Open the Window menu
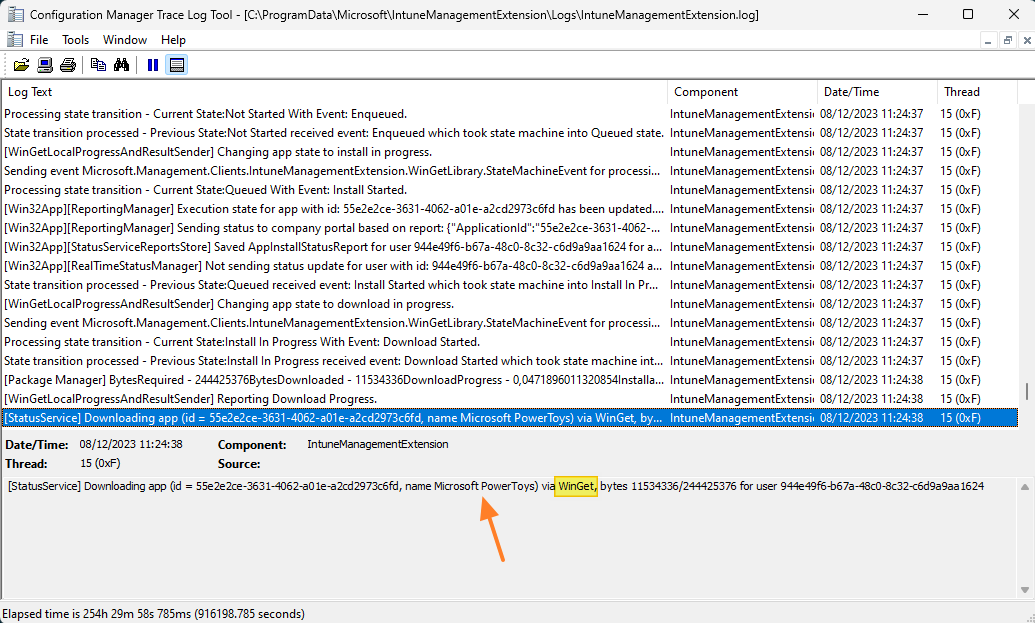 [124, 39]
